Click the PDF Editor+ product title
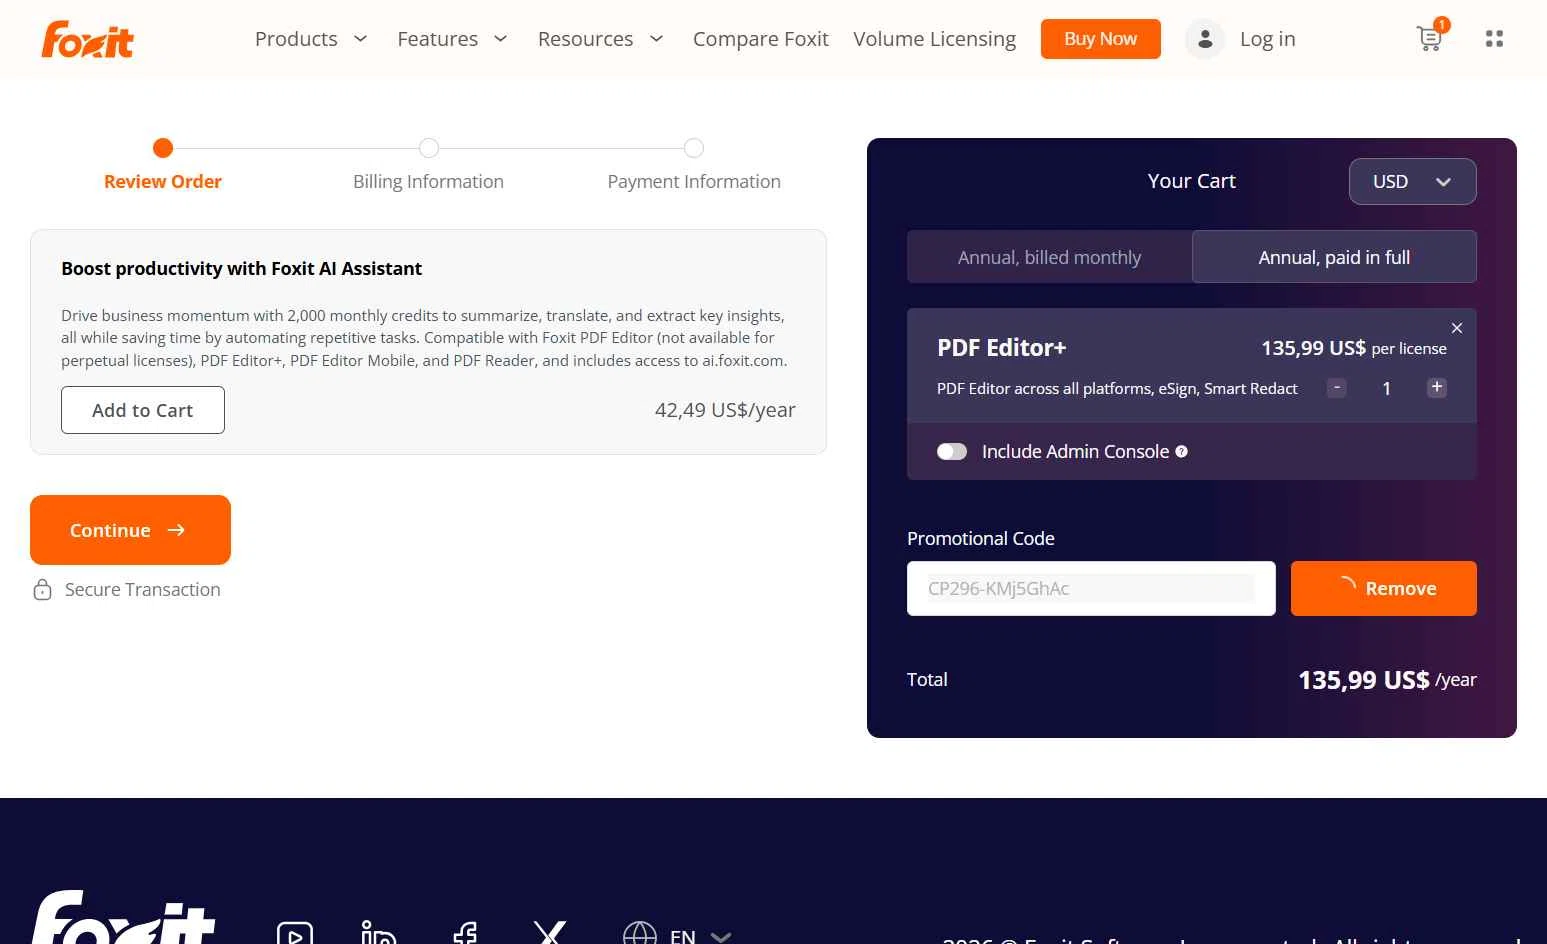Screen dimensions: 1547x944 (1001, 347)
